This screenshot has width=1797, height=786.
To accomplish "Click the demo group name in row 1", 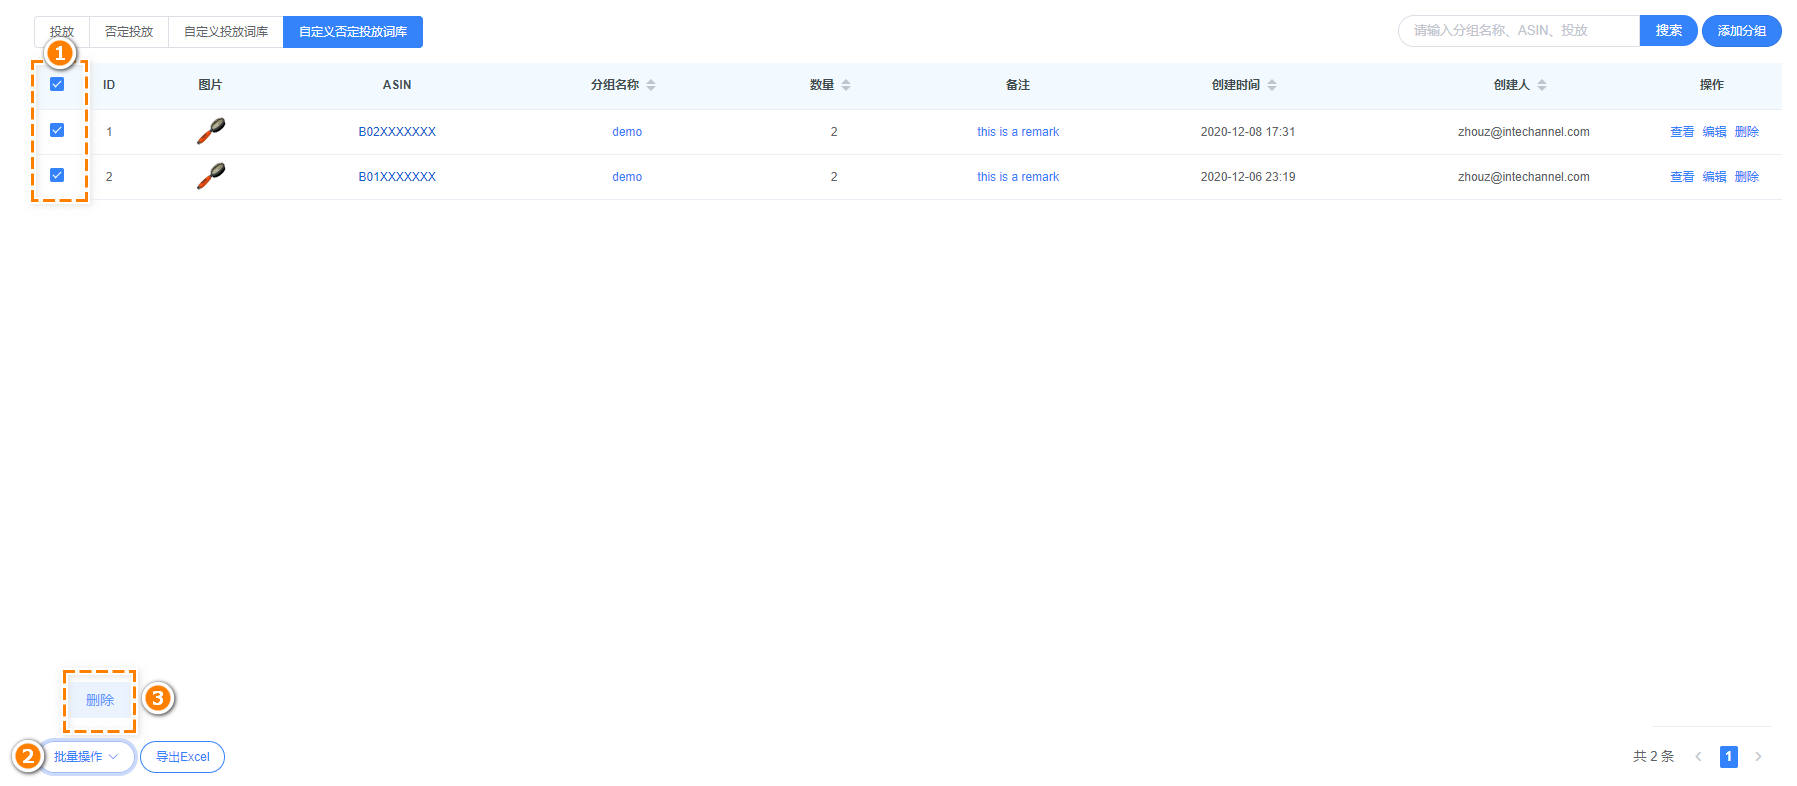I will coord(627,132).
